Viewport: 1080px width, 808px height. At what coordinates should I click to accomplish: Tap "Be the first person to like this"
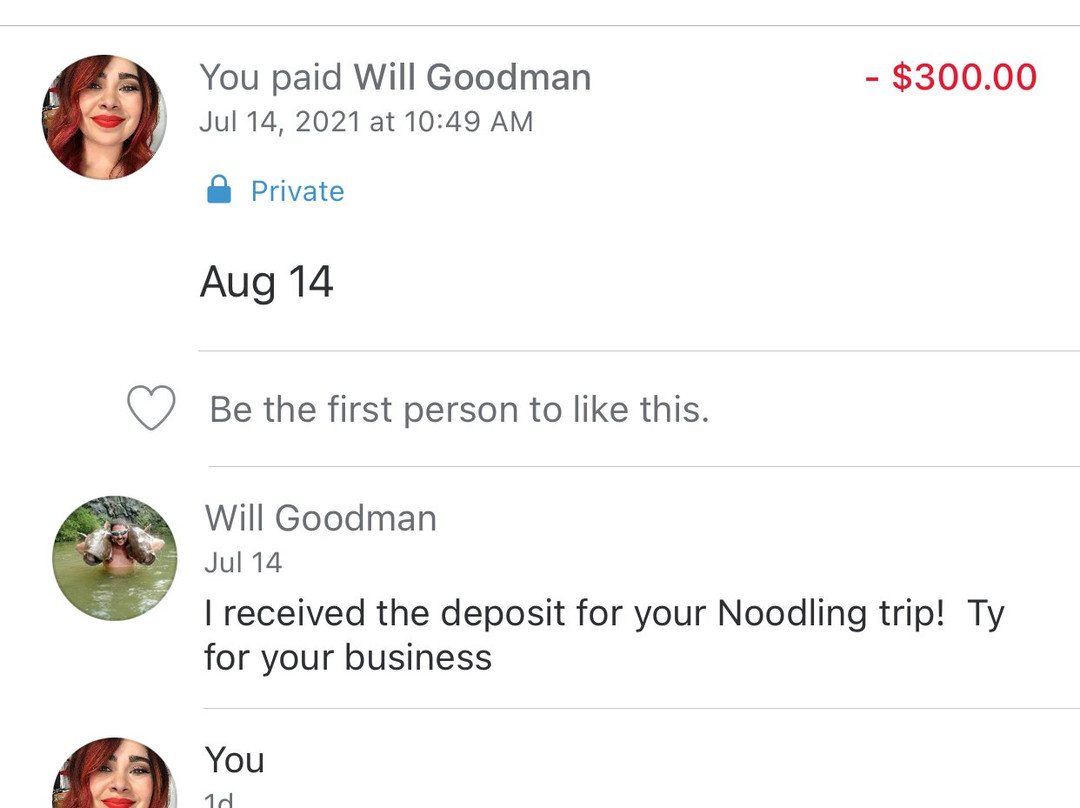pos(459,409)
